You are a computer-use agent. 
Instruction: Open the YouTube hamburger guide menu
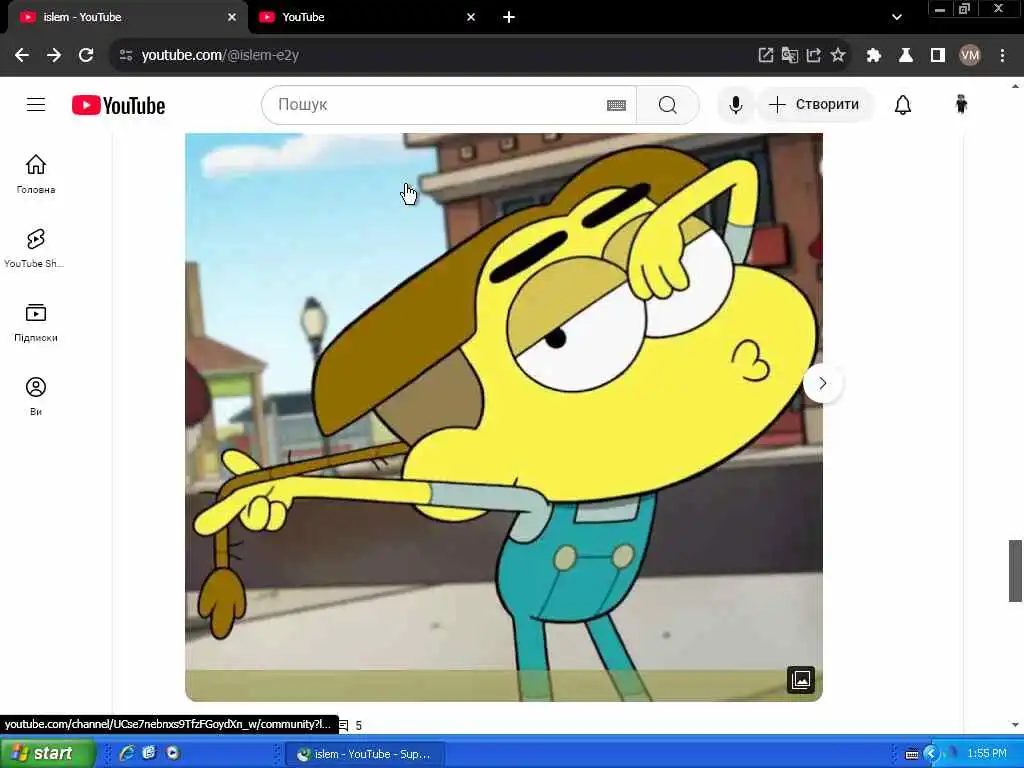[x=36, y=104]
